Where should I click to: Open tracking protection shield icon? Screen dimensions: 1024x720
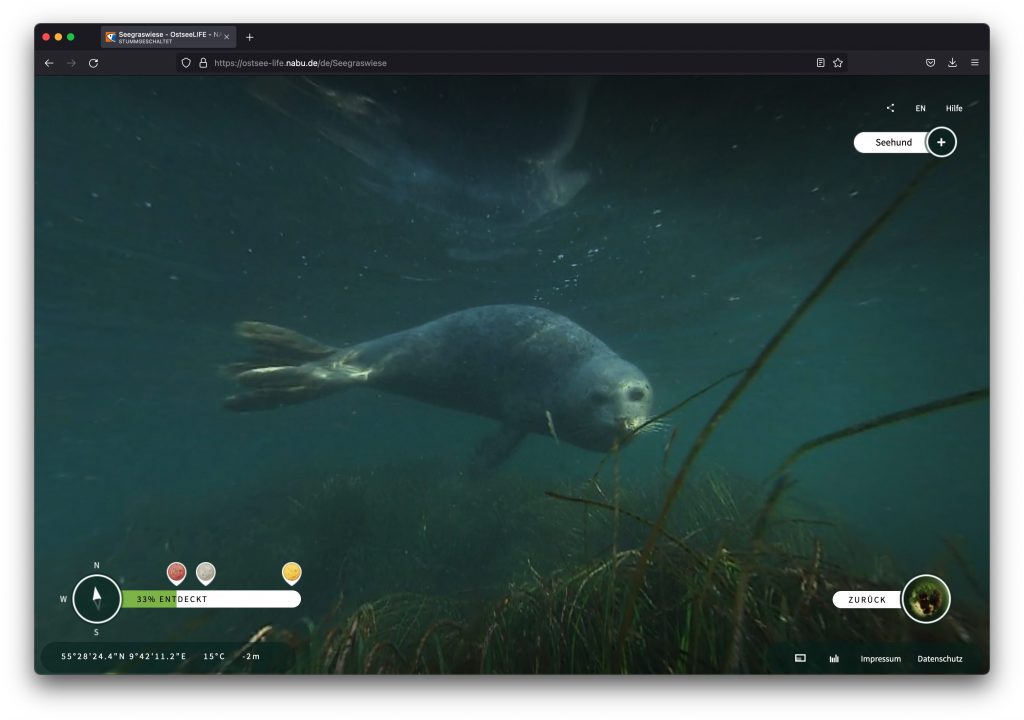coord(186,63)
